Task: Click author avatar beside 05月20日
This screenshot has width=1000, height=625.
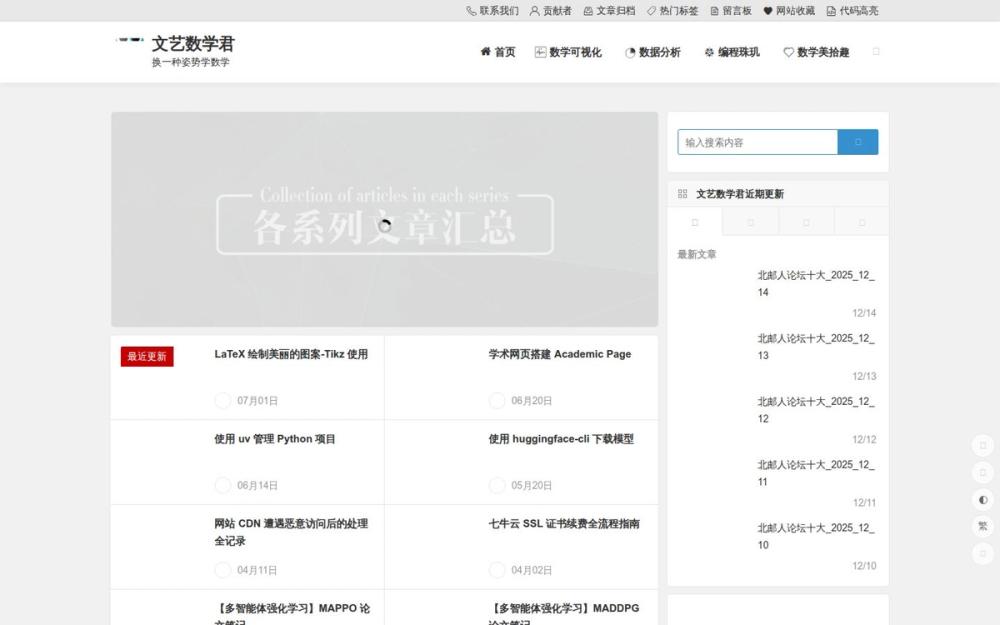Action: point(497,485)
